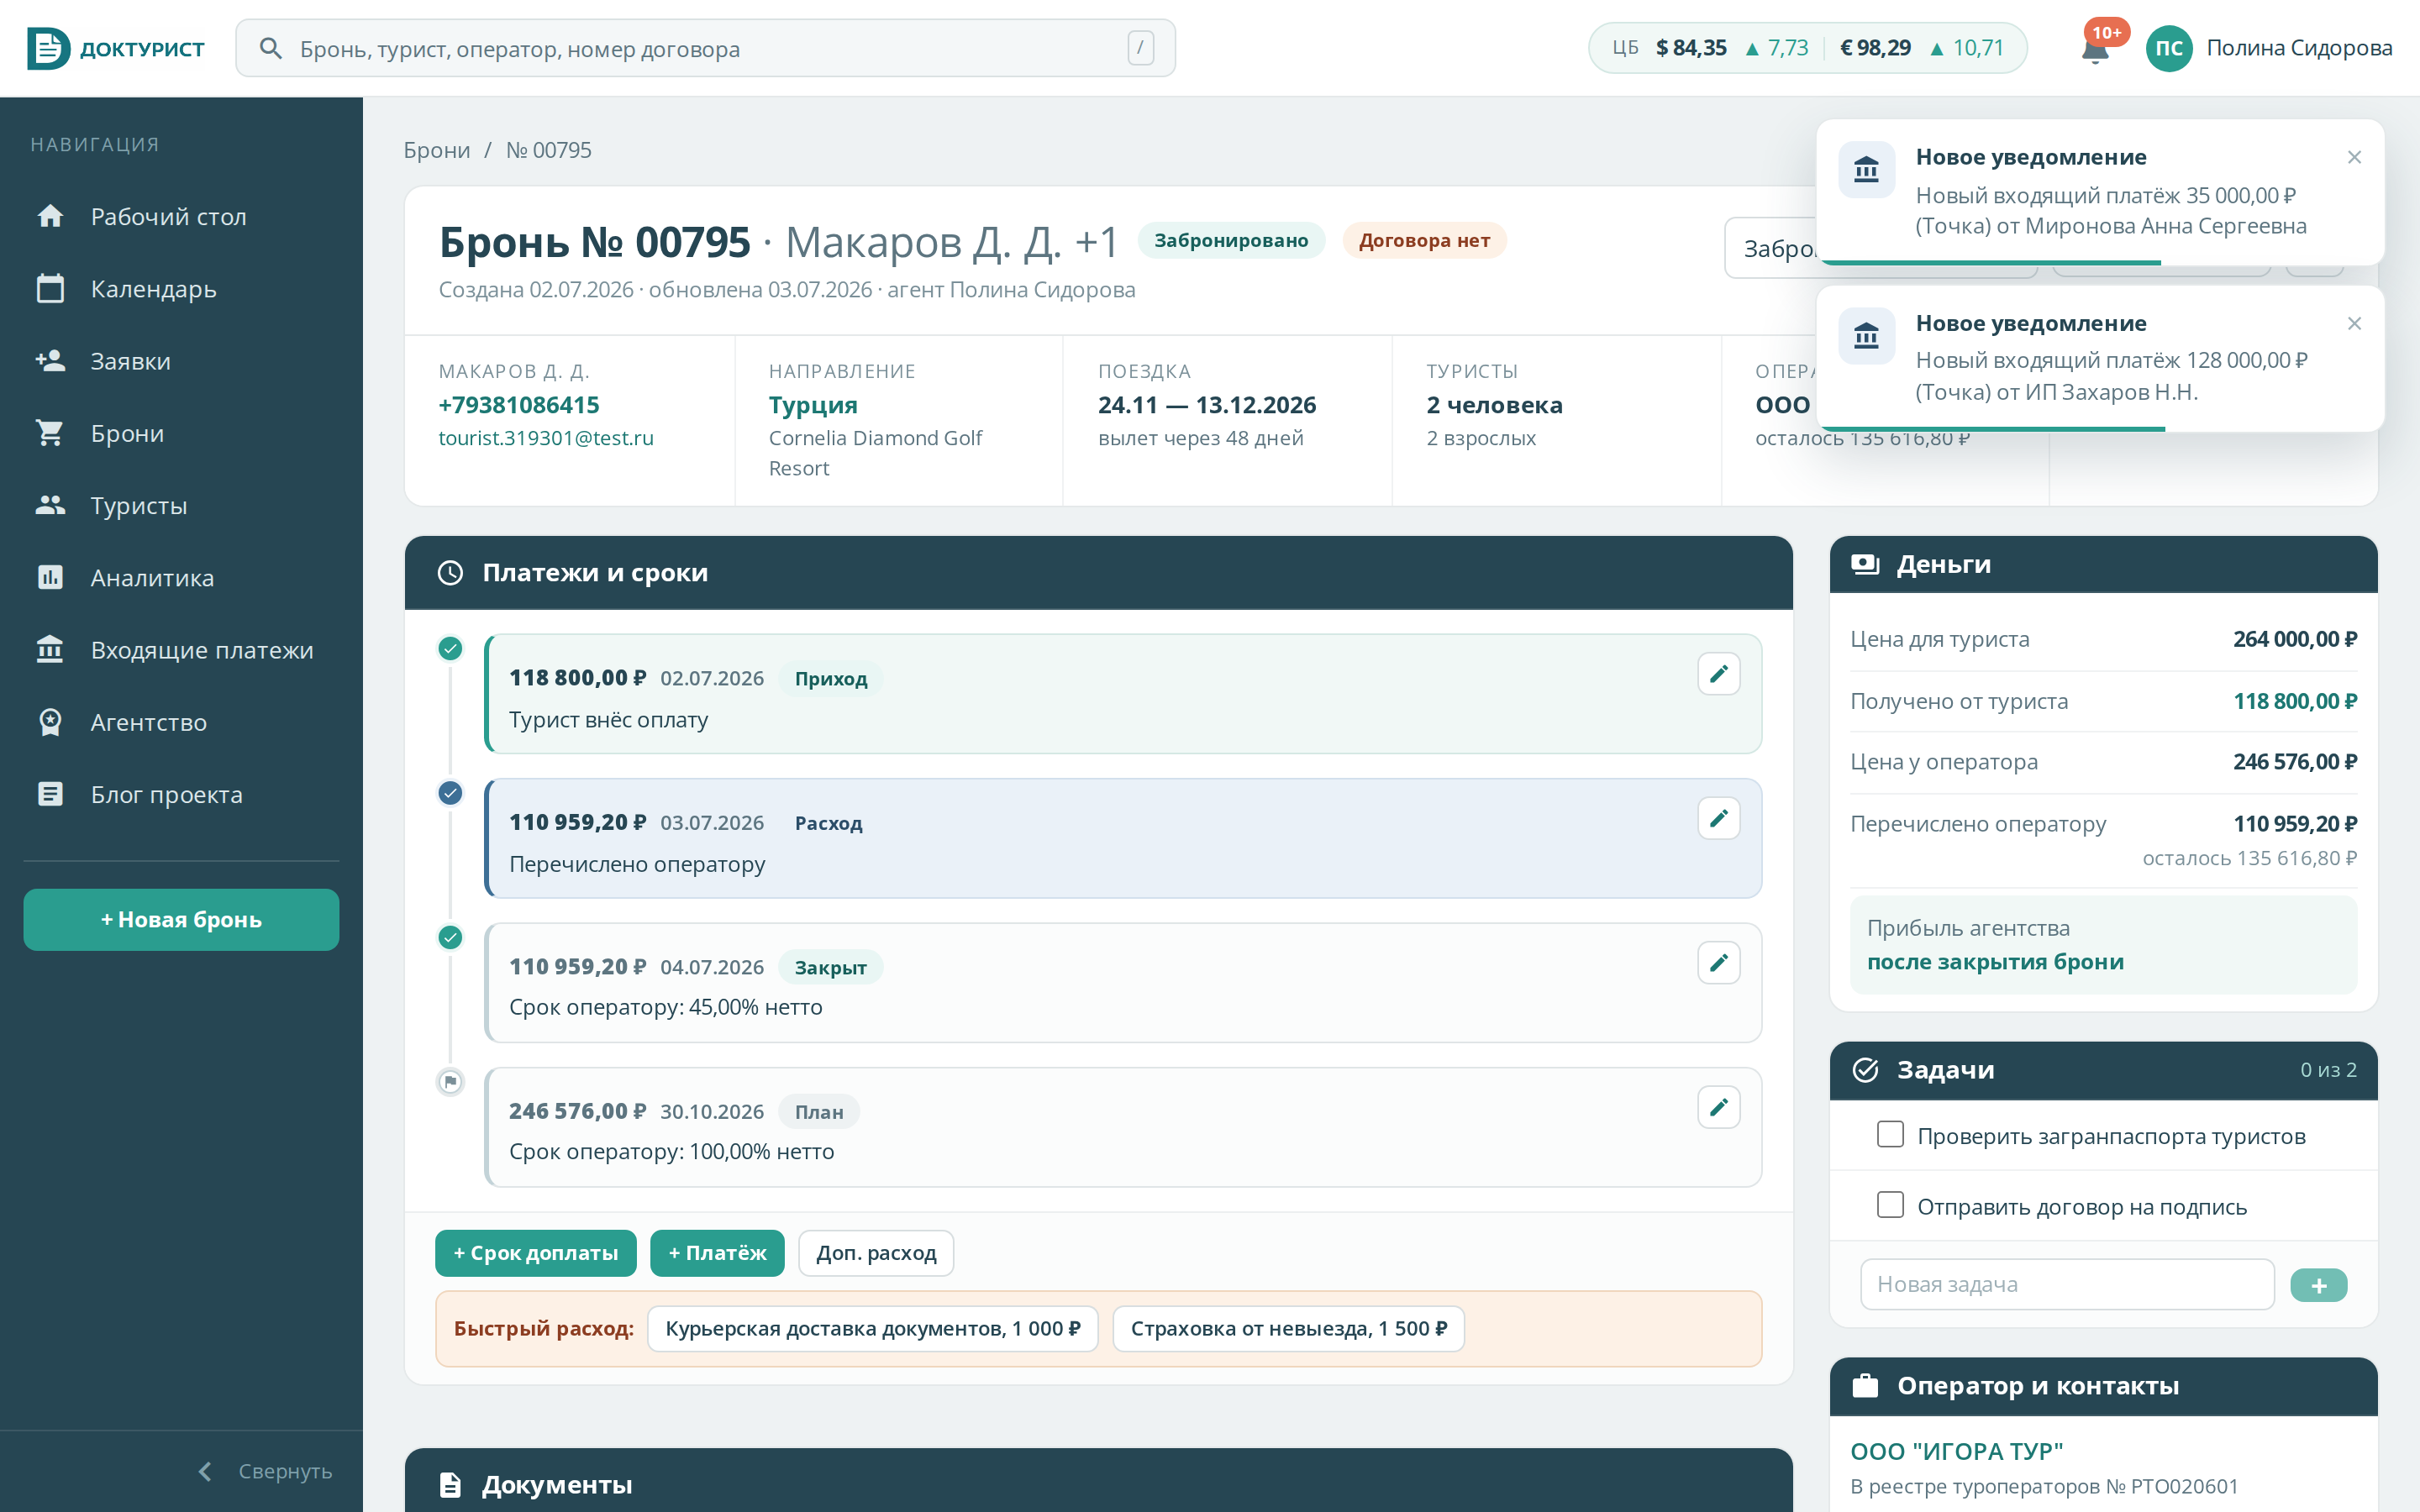The image size is (2420, 1512).
Task: Click the flag marker of 30.10.2026 plan
Action: [x=450, y=1081]
